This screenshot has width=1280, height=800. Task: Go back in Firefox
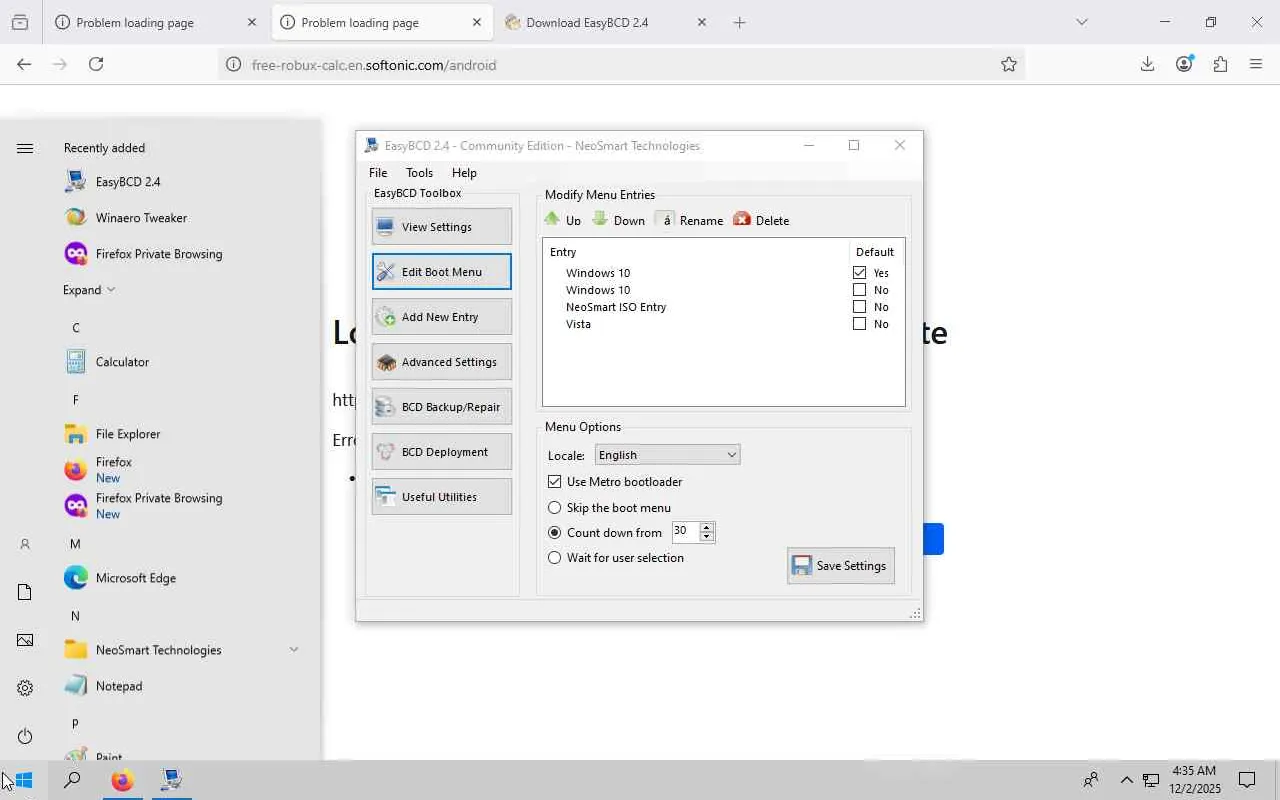[x=24, y=65]
